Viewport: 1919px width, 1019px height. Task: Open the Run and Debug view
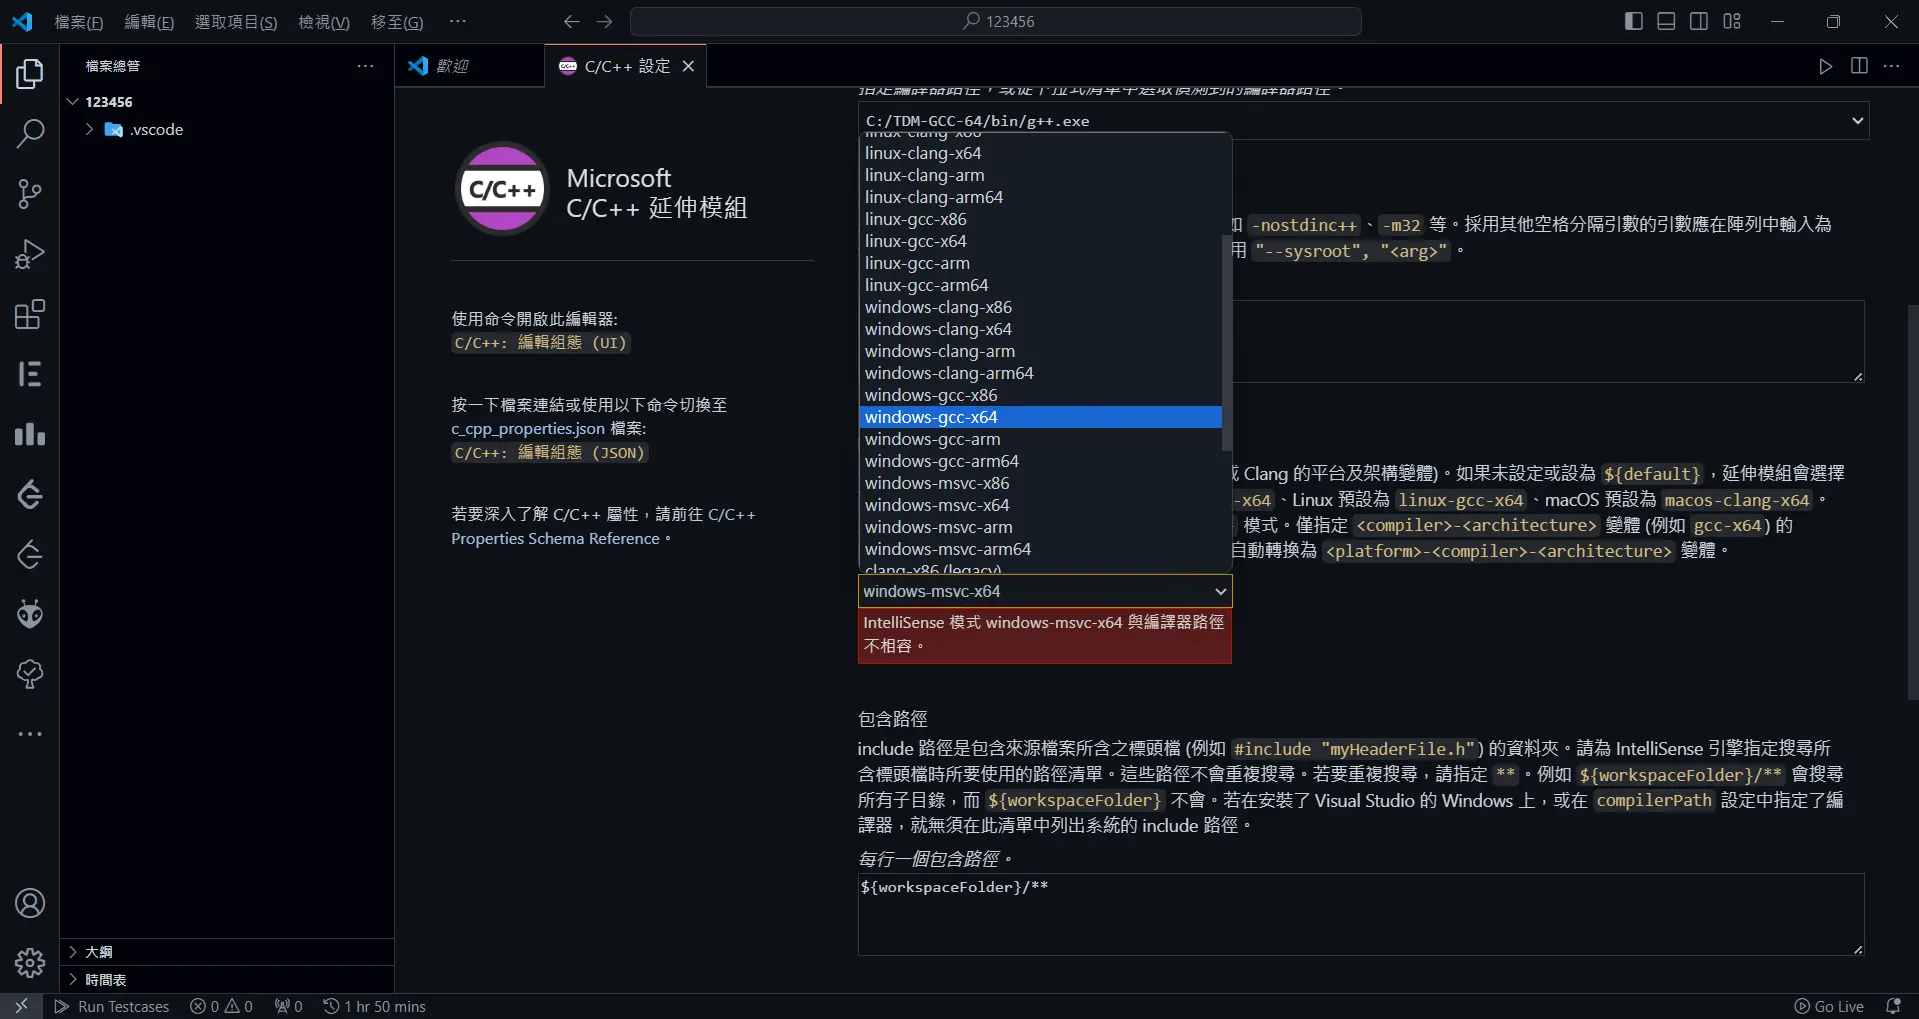click(x=29, y=253)
